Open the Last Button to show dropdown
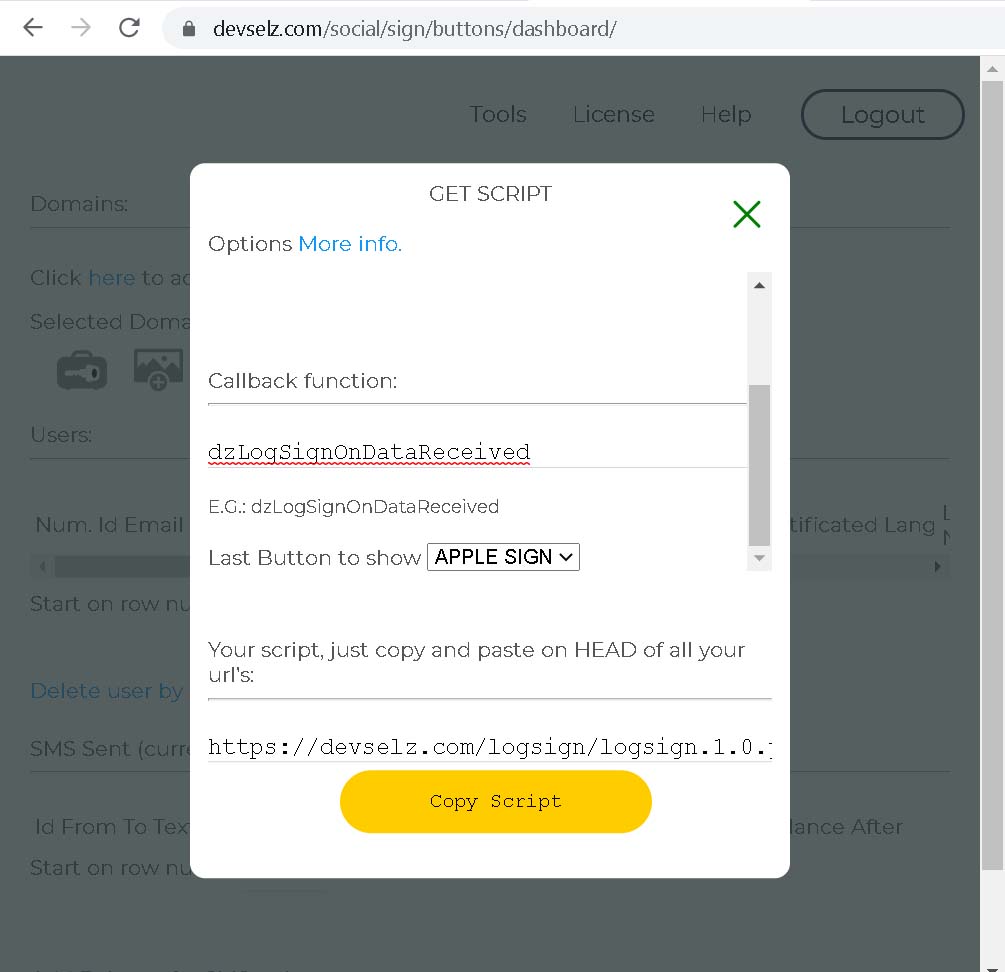 point(503,557)
